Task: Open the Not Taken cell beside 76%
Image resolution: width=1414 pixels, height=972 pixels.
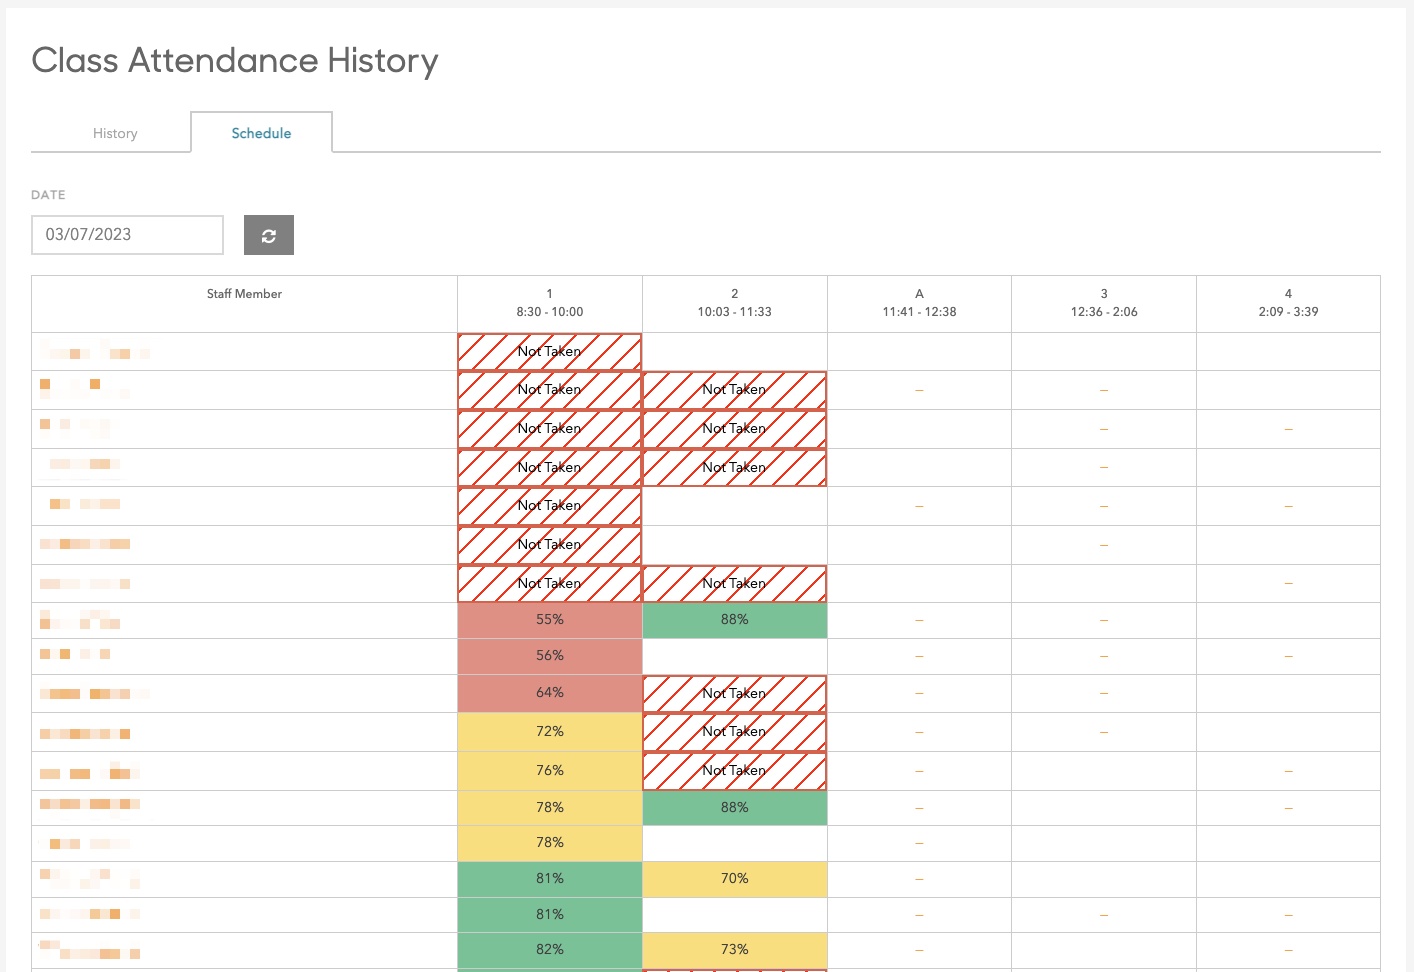Action: coord(734,771)
